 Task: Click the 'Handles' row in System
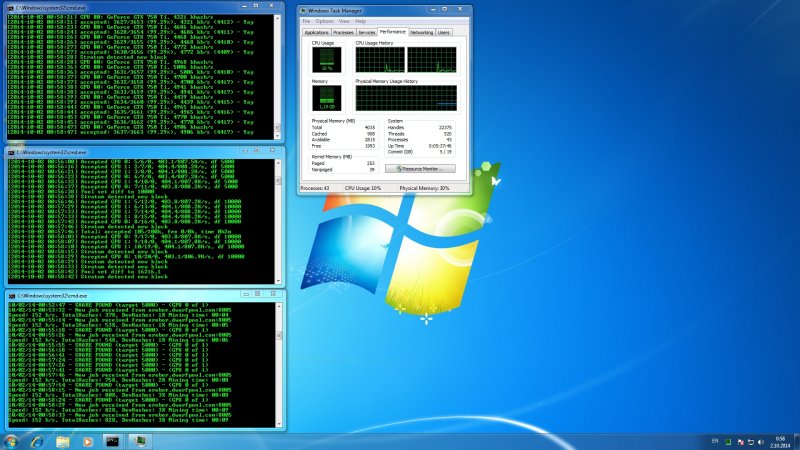click(x=419, y=128)
